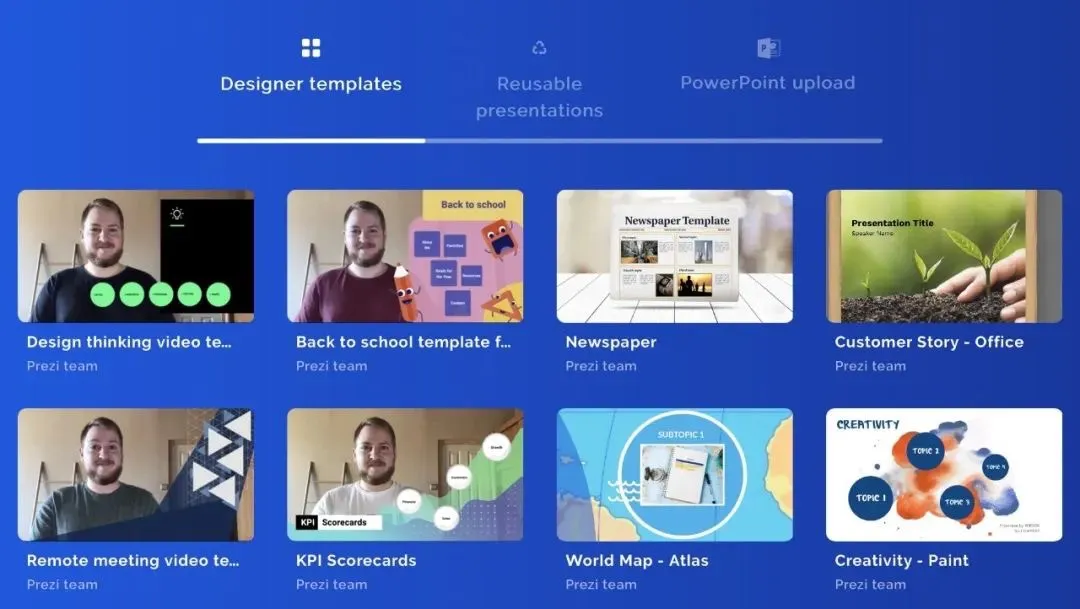Click the Designer templates grid icon
This screenshot has height=609, width=1080.
click(x=311, y=48)
